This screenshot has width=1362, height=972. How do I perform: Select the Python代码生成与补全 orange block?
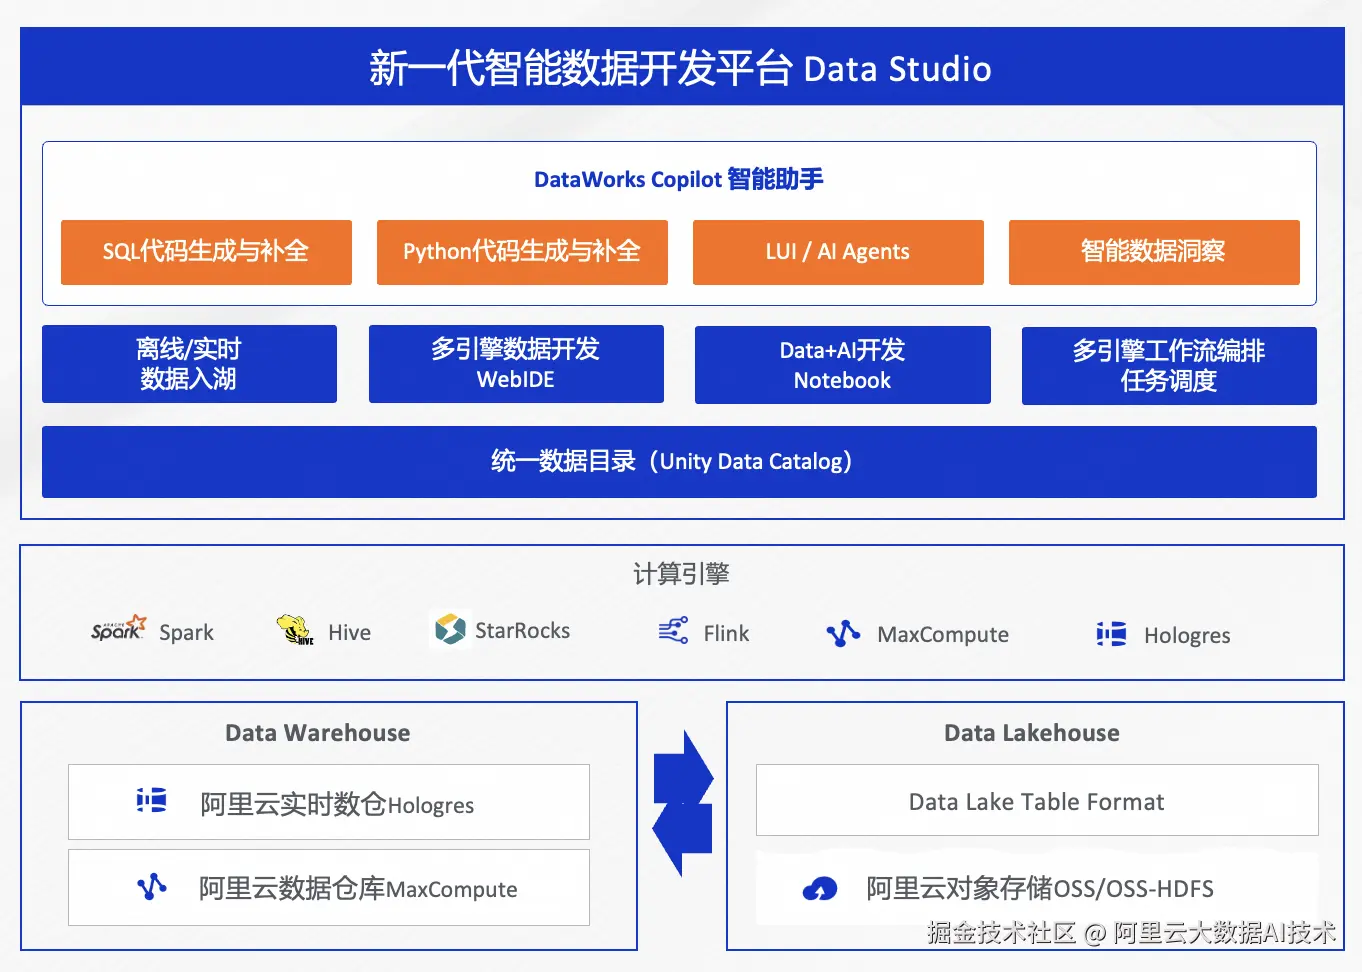click(x=522, y=252)
